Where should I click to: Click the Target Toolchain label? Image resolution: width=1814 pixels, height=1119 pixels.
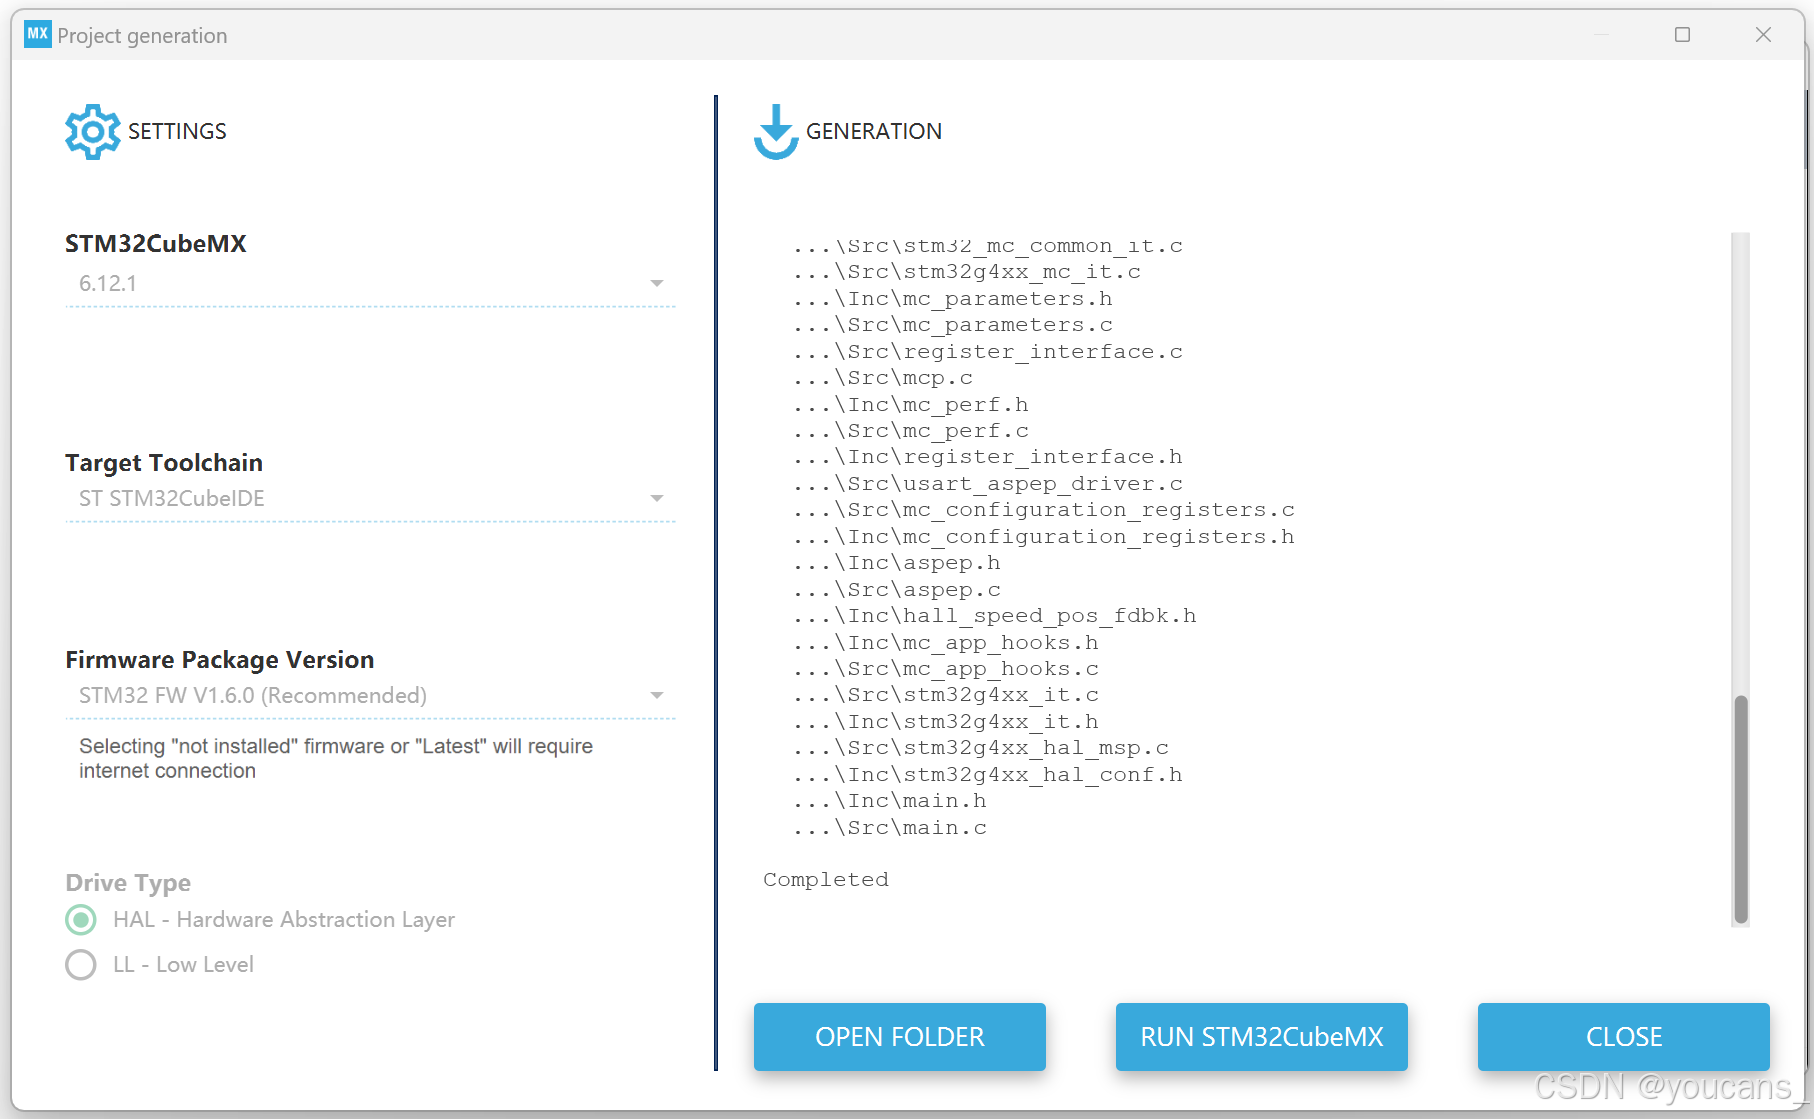[x=164, y=463]
